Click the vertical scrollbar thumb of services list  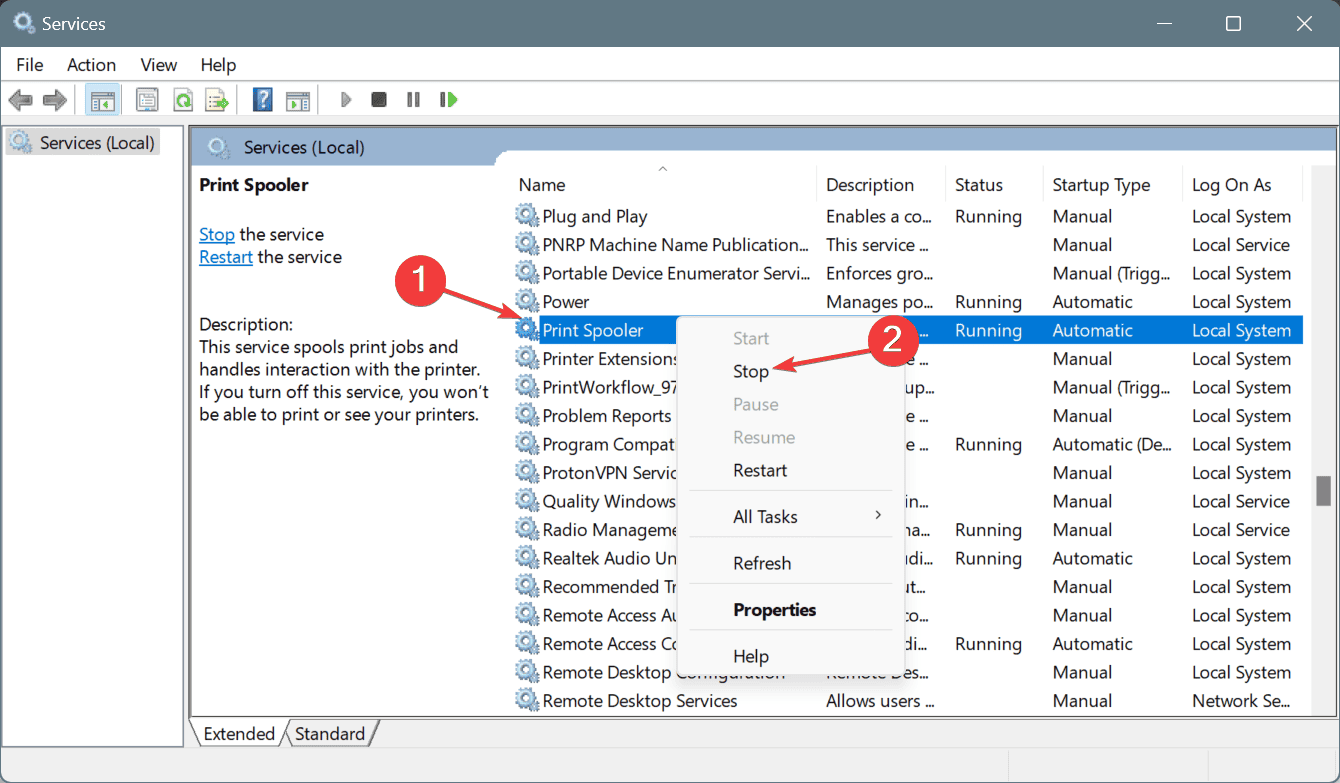pyautogui.click(x=1323, y=491)
